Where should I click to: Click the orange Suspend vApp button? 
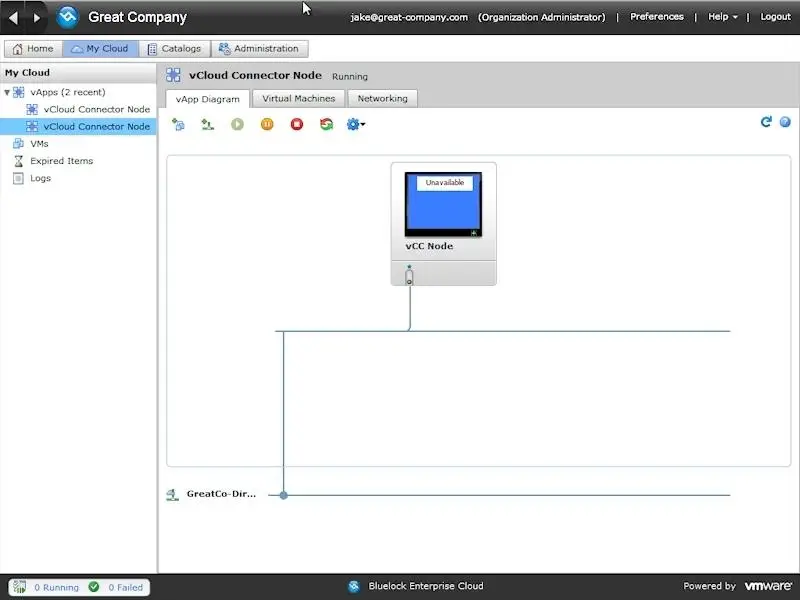pos(267,124)
